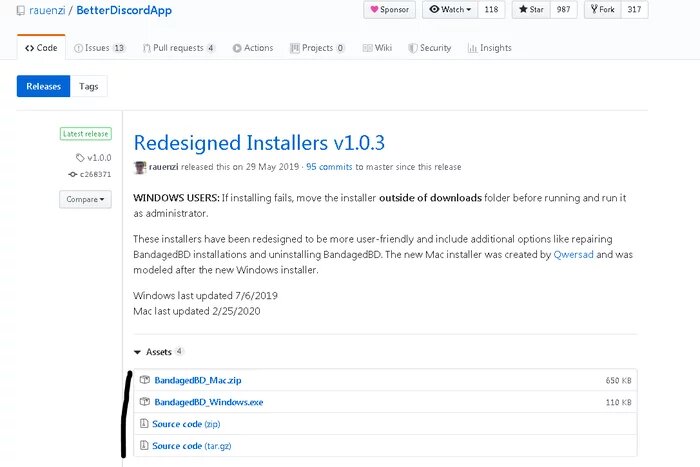700x467 pixels.
Task: Download BandagedBD_Mac.zip
Action: tap(198, 380)
